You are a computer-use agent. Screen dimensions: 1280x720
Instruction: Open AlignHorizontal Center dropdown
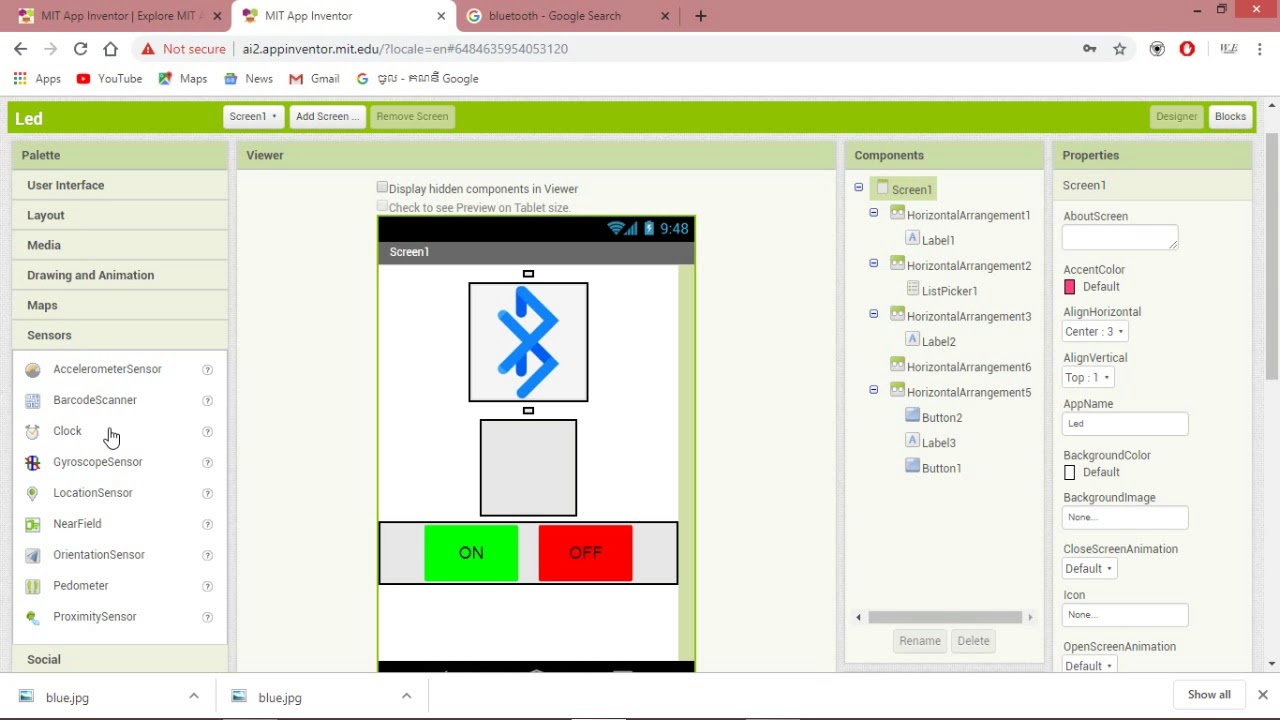point(1094,331)
